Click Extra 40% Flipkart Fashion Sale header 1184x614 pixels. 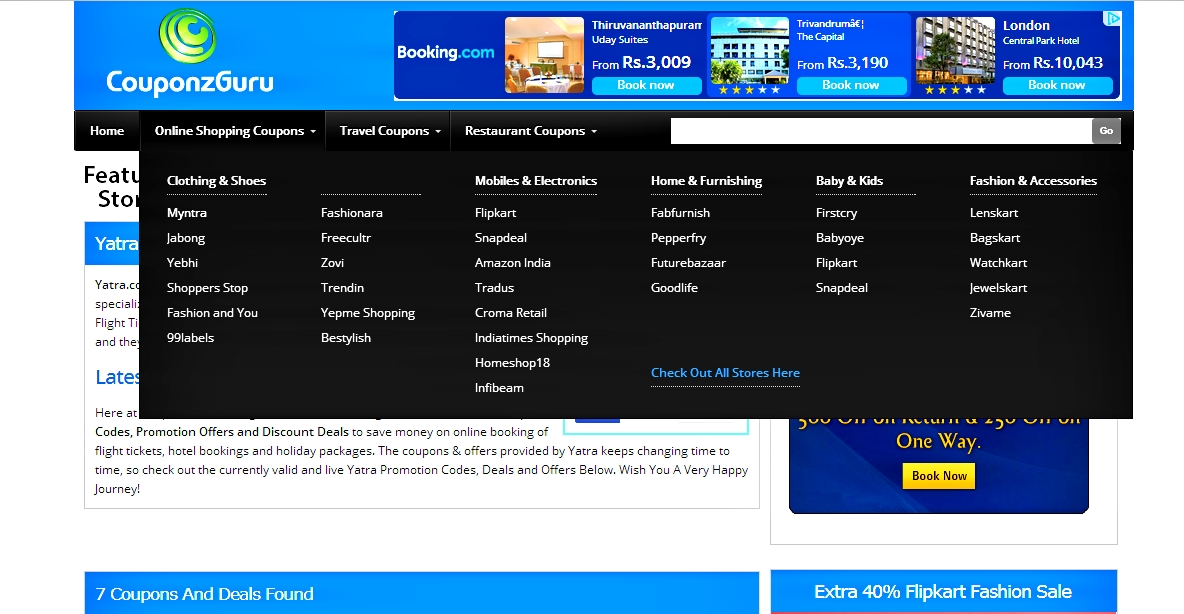point(943,592)
